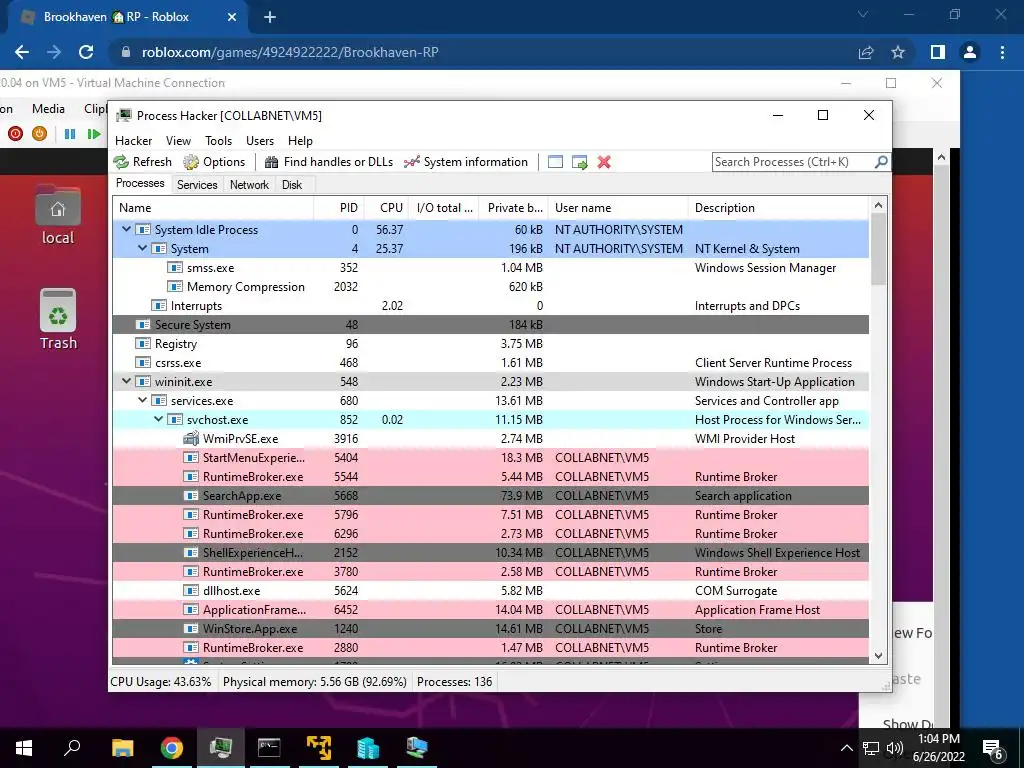The image size is (1024, 768).
Task: Click the green Reset VM play icon
Action: click(93, 134)
